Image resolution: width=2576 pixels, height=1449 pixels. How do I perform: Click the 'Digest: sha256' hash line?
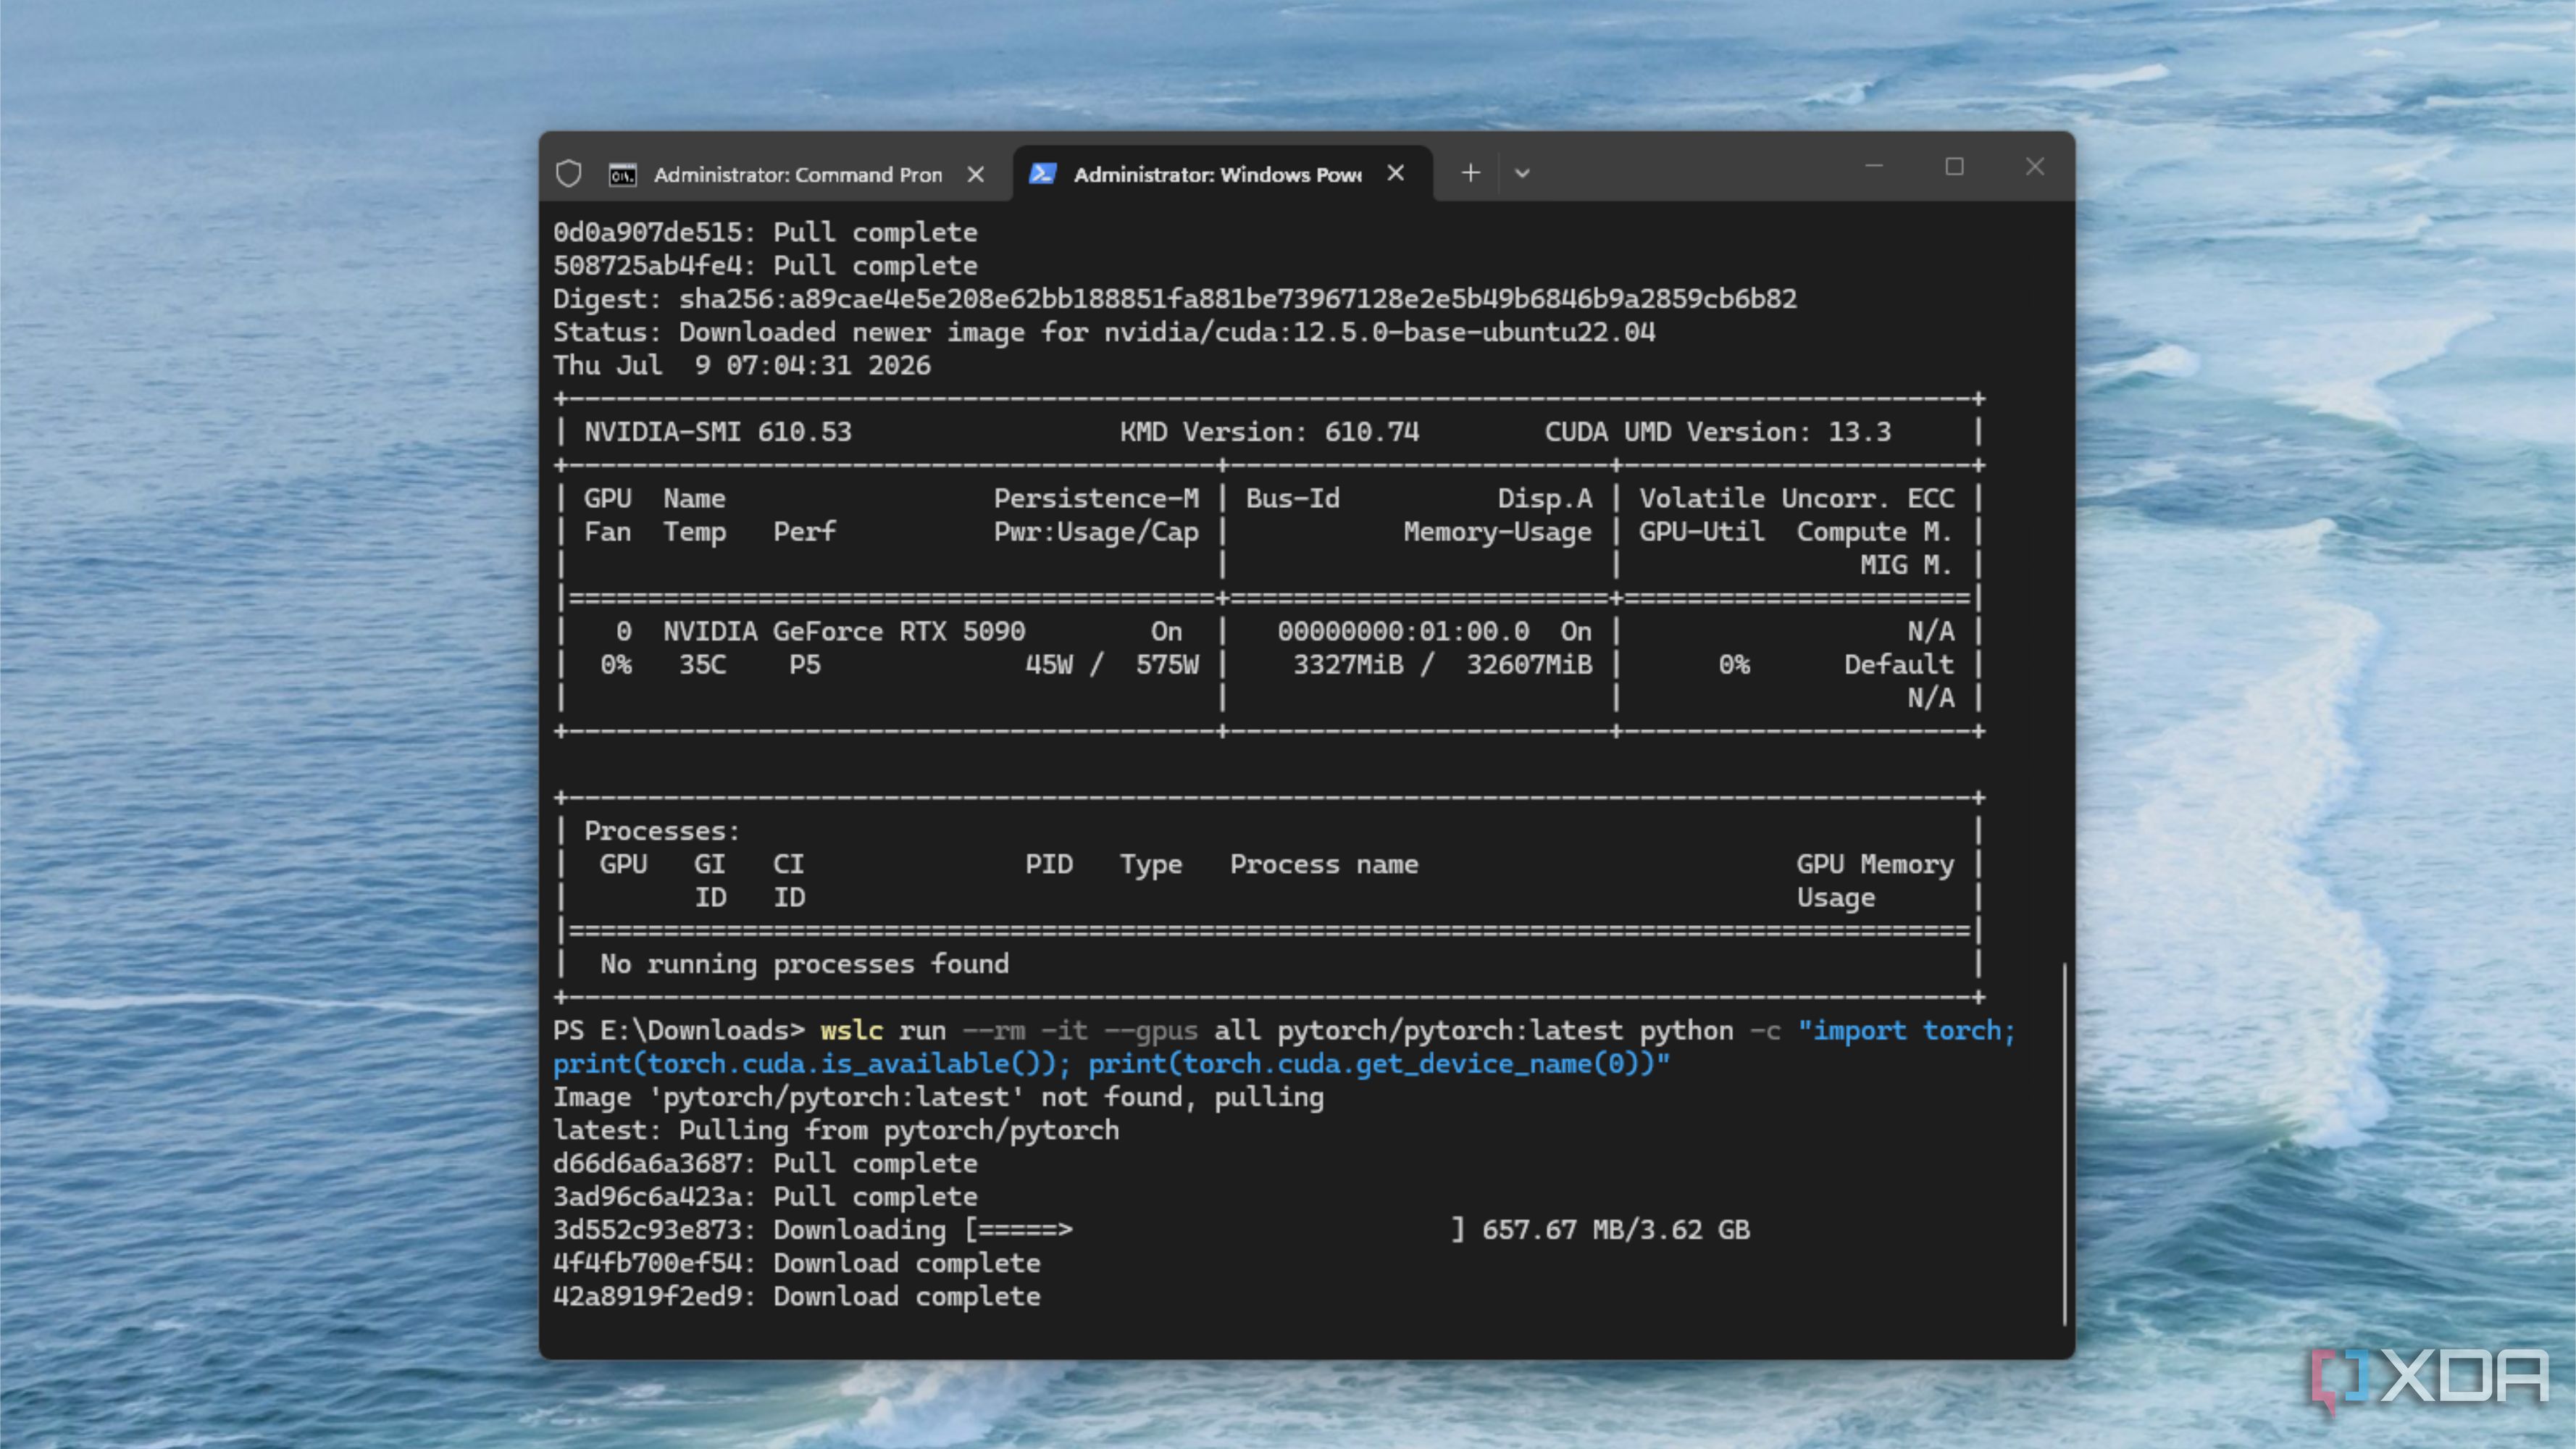coord(1175,299)
